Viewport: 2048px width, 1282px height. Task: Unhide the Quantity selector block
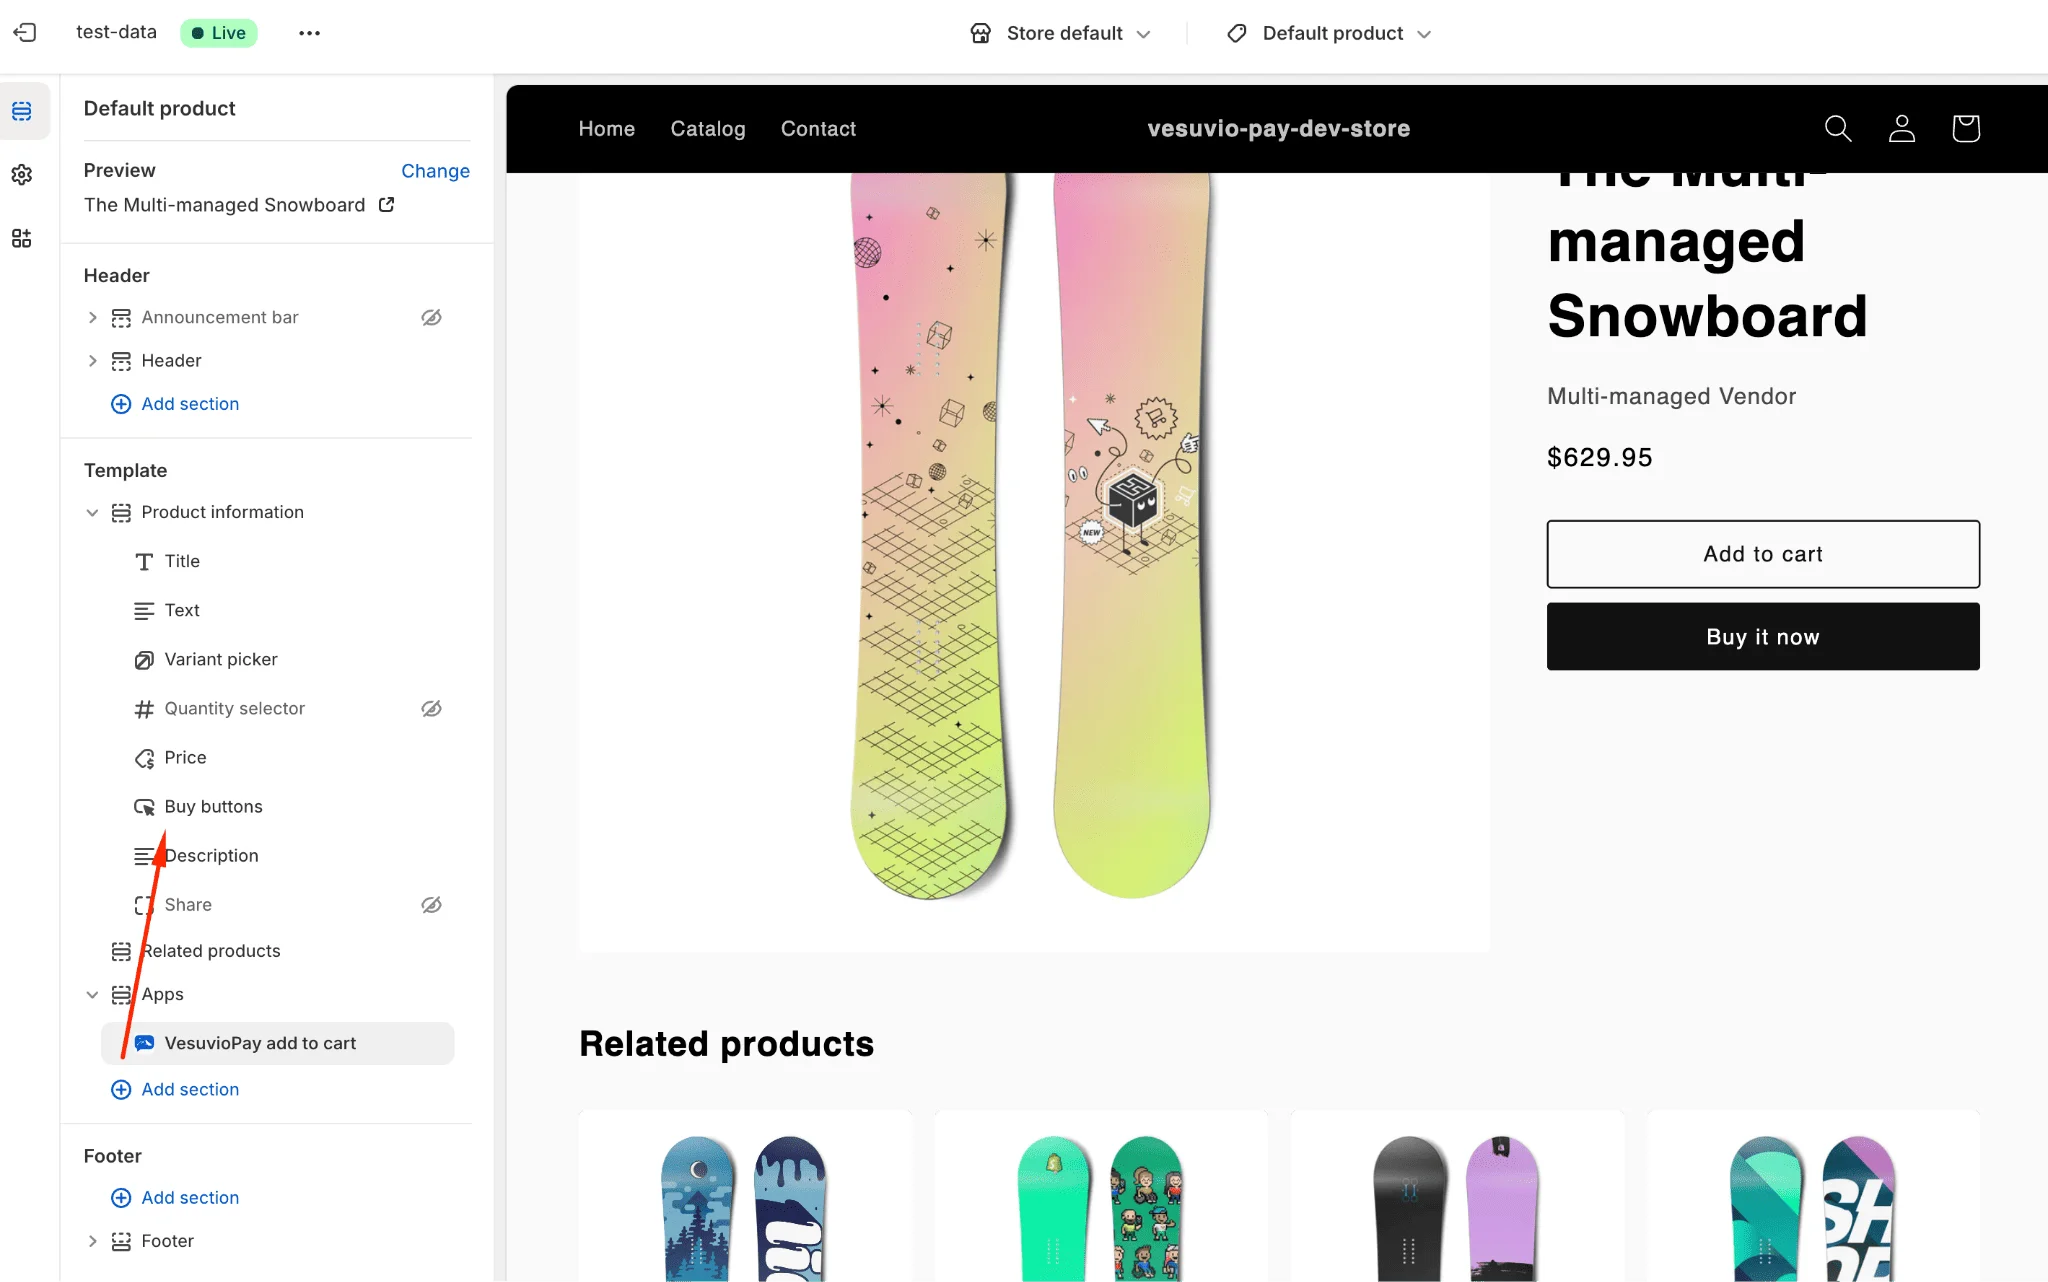[431, 709]
